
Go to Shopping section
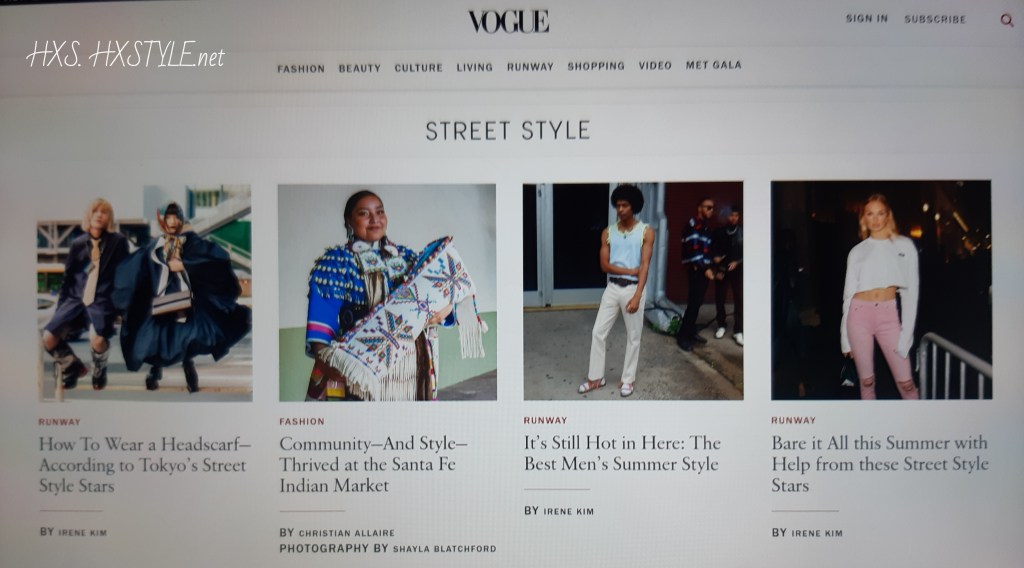point(596,66)
